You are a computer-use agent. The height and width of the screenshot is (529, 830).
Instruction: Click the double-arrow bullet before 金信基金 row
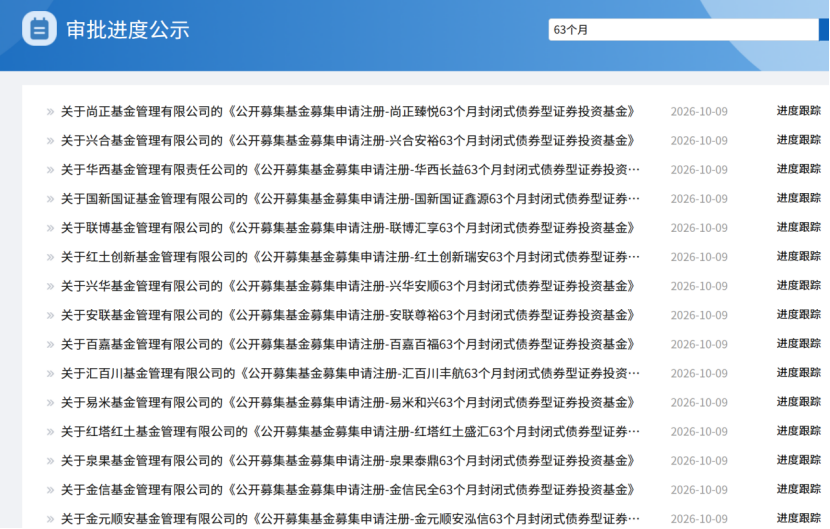[50, 490]
